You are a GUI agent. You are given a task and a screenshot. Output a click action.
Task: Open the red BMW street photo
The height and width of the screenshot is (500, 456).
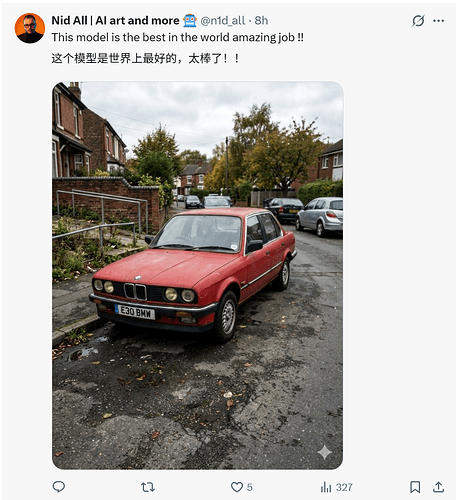point(197,275)
